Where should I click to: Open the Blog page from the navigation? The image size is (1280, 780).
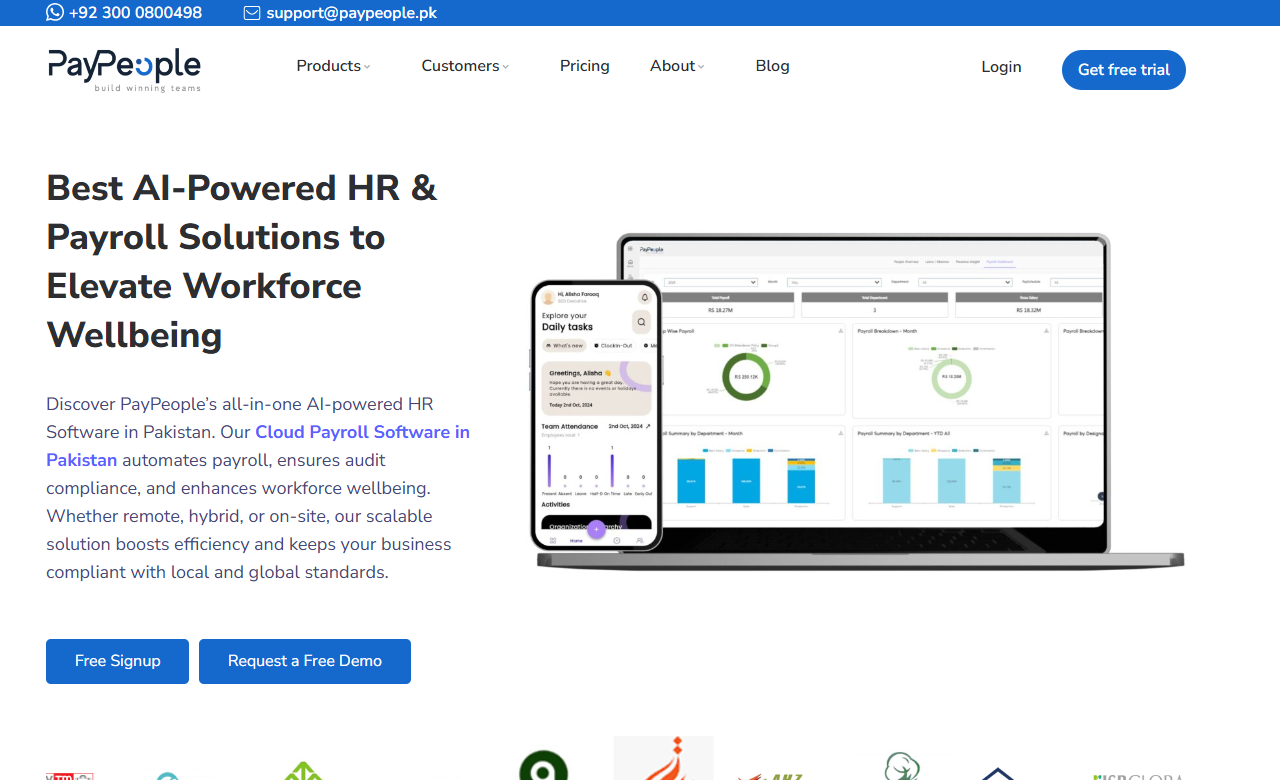click(x=772, y=65)
